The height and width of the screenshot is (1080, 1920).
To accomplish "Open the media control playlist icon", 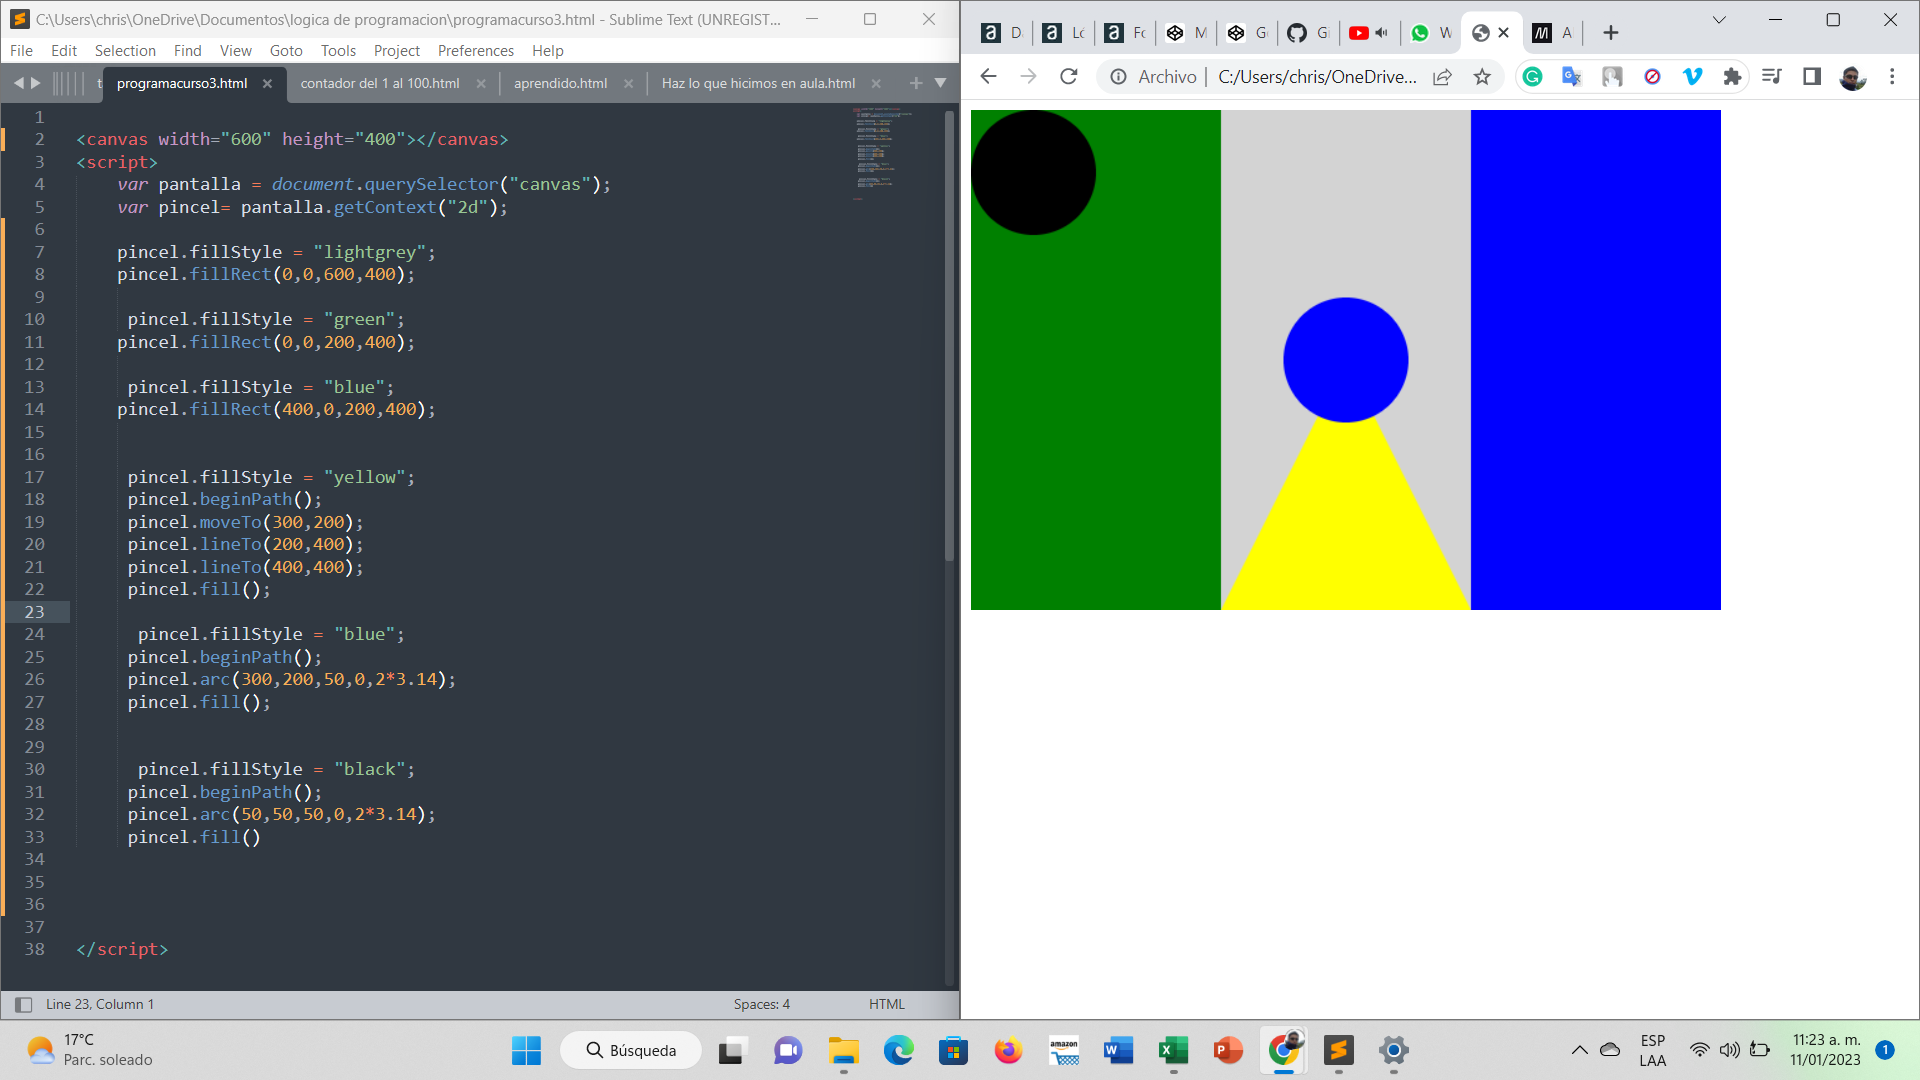I will (1772, 77).
